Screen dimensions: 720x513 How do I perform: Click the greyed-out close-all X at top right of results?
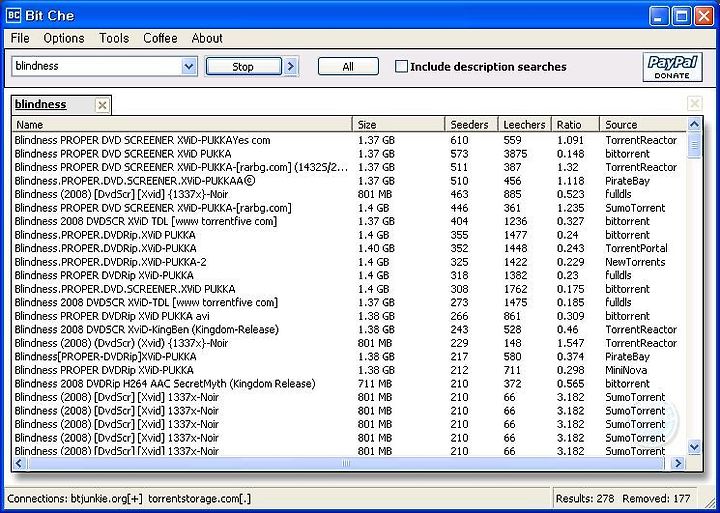[x=694, y=103]
